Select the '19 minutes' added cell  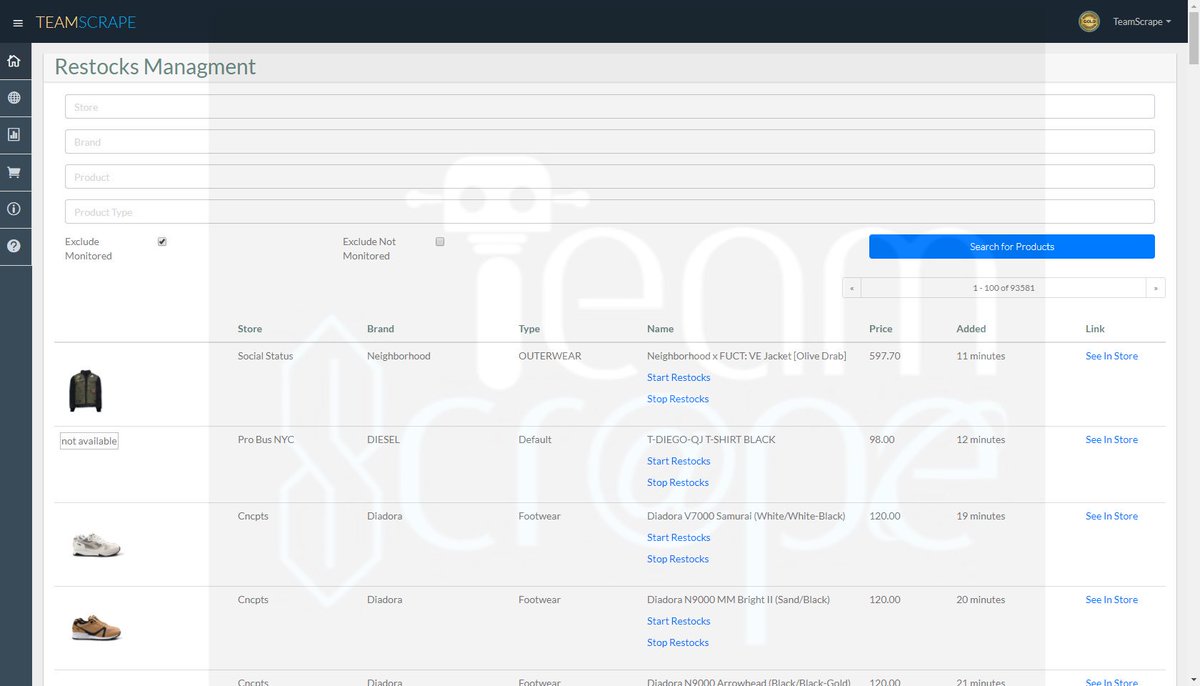[981, 516]
